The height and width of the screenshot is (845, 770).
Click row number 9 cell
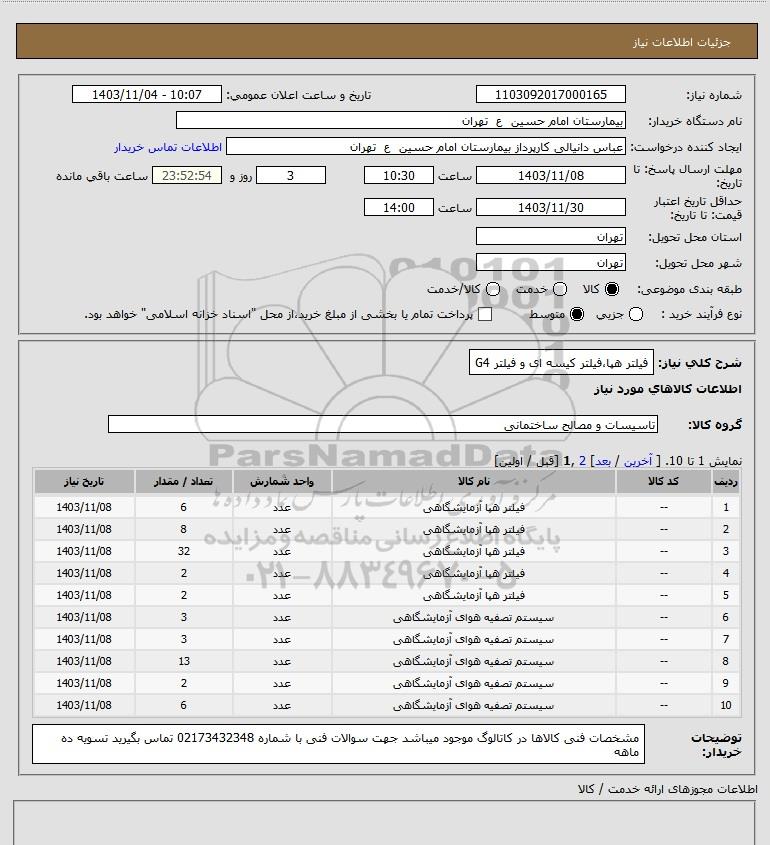(726, 683)
